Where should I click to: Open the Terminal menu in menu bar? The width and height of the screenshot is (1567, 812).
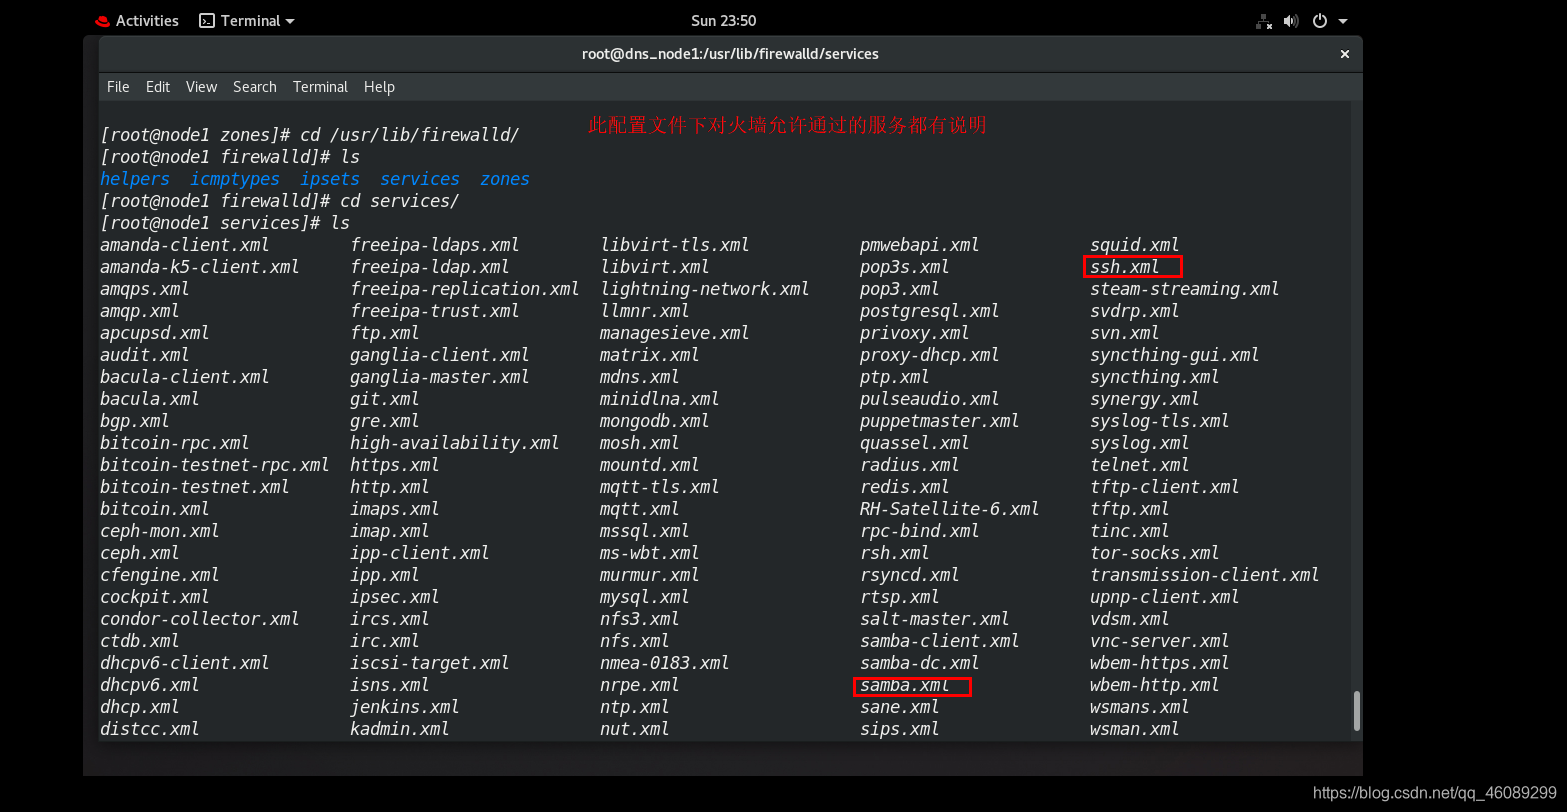pos(320,87)
